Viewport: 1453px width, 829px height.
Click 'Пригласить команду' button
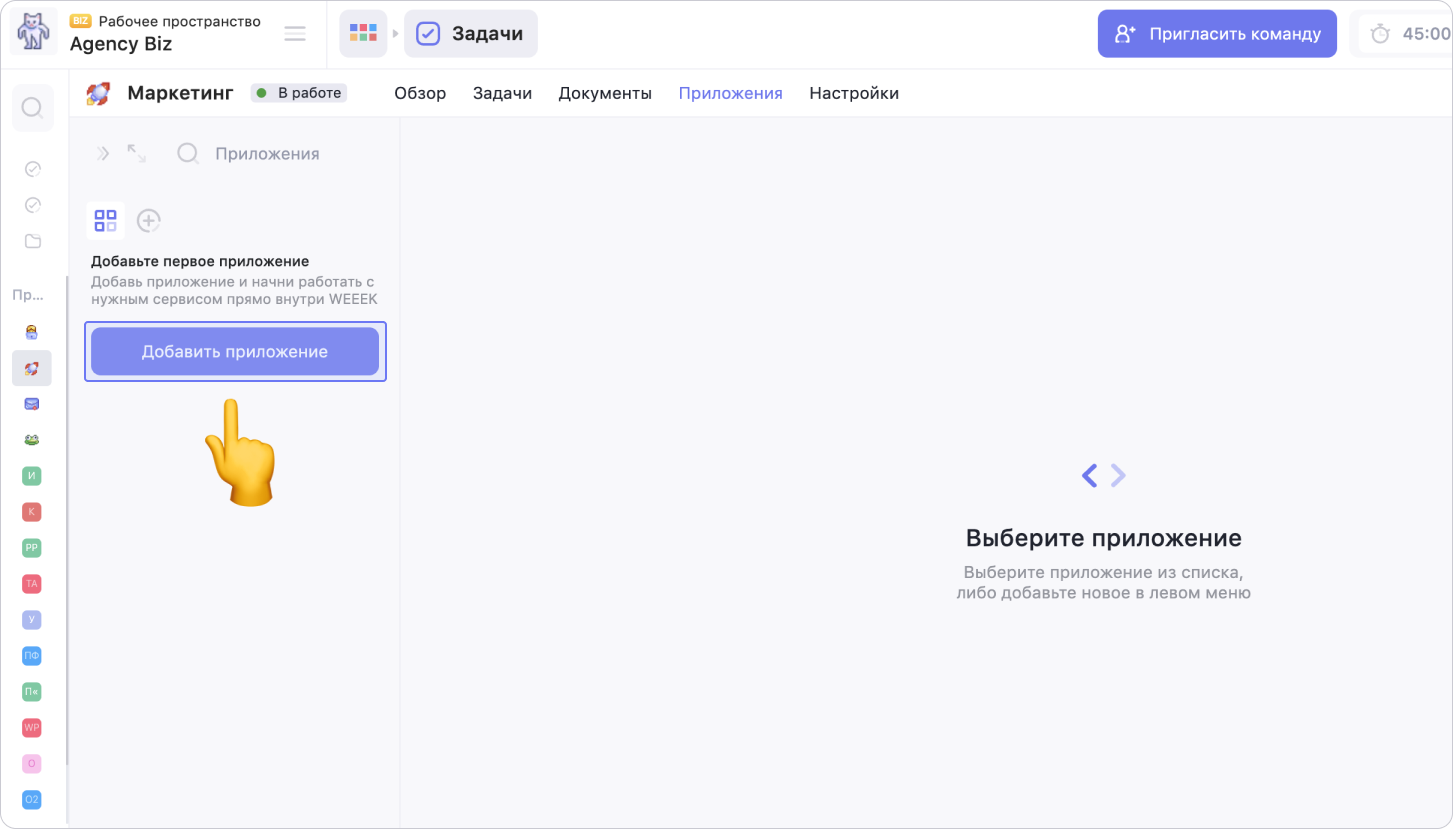[x=1217, y=34]
